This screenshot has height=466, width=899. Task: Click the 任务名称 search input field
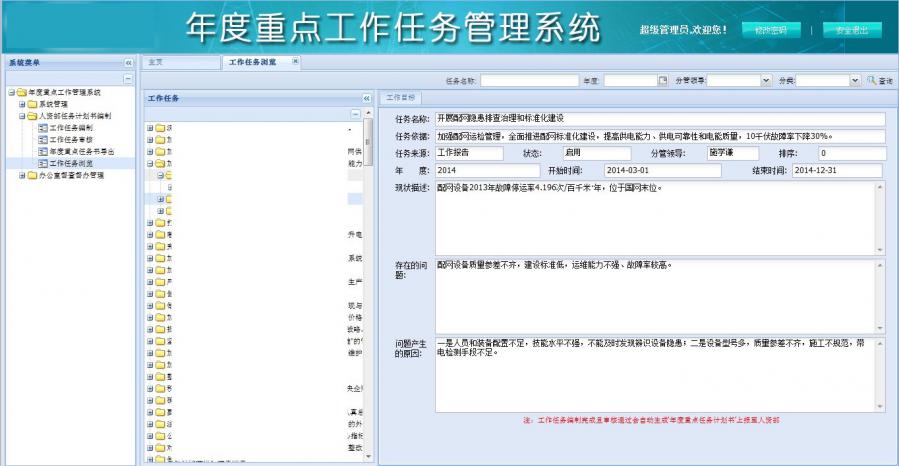coord(528,80)
